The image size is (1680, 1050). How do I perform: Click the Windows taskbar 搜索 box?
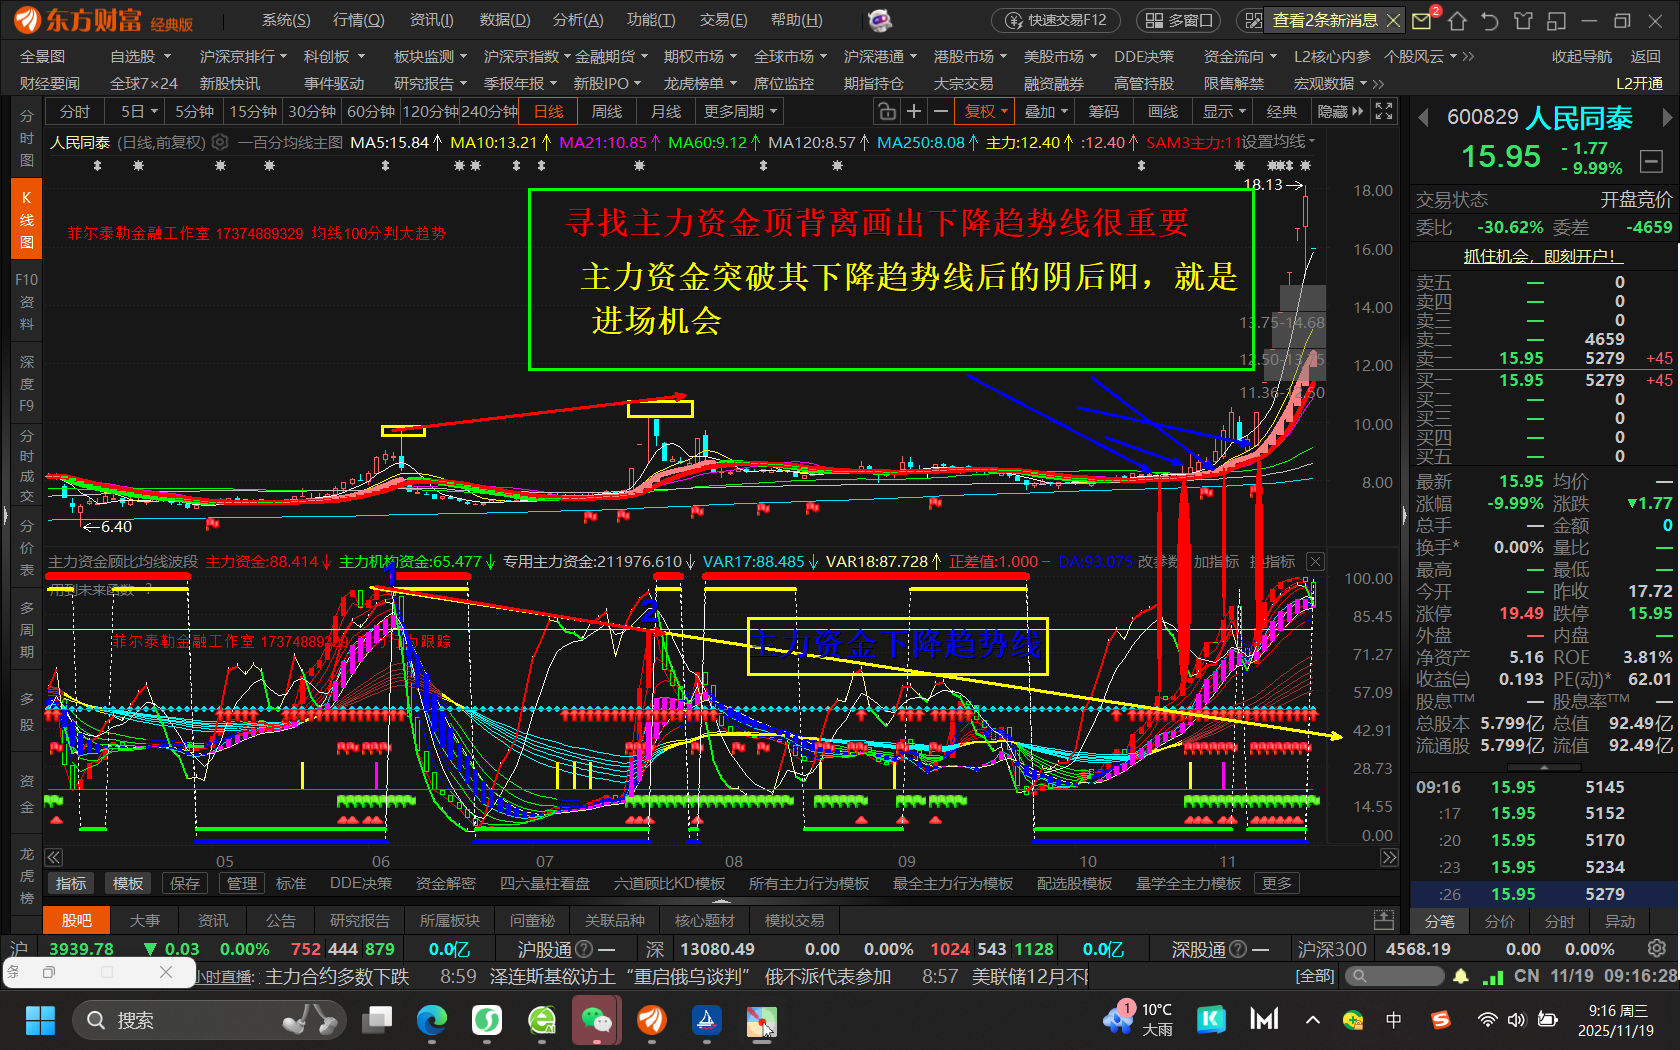209,1020
